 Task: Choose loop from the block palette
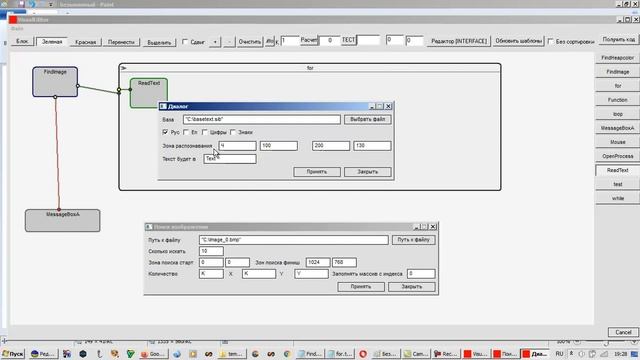(x=617, y=114)
